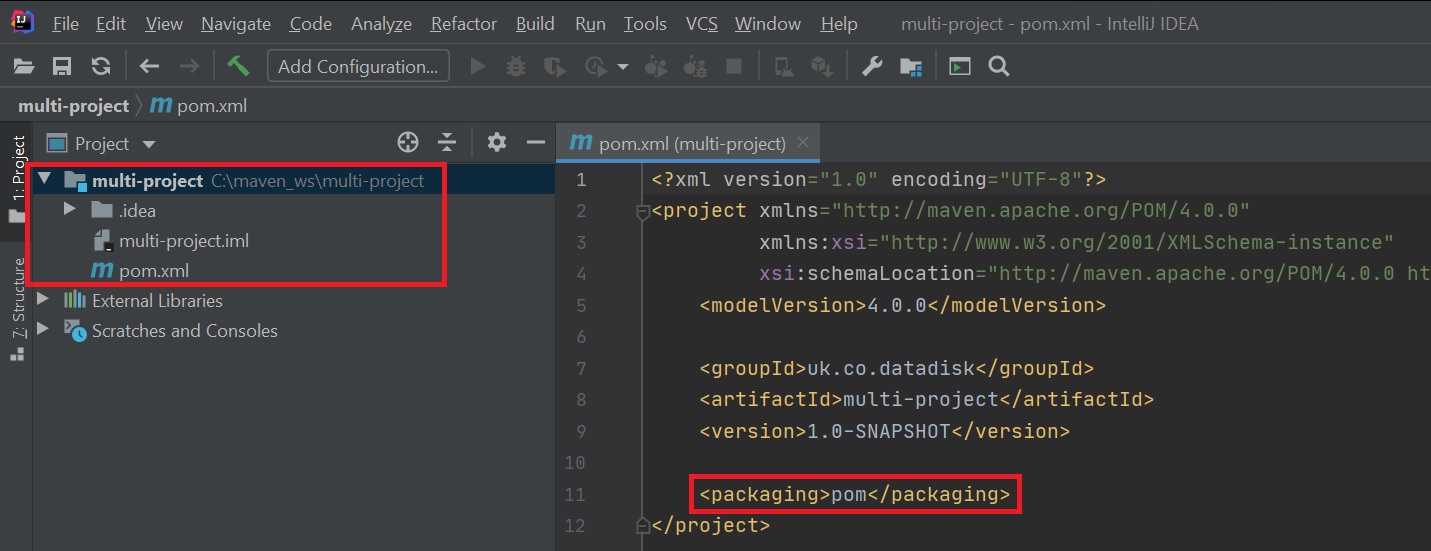Image resolution: width=1431 pixels, height=551 pixels.
Task: Select multi-project.iml in the tree
Action: click(x=183, y=240)
